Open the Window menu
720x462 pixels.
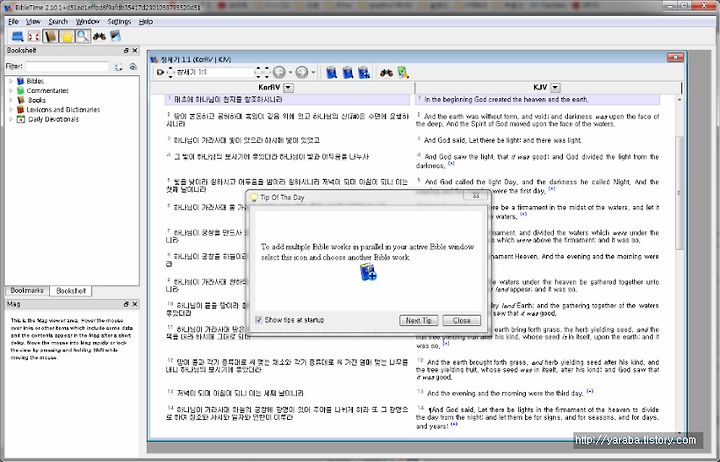click(x=87, y=22)
